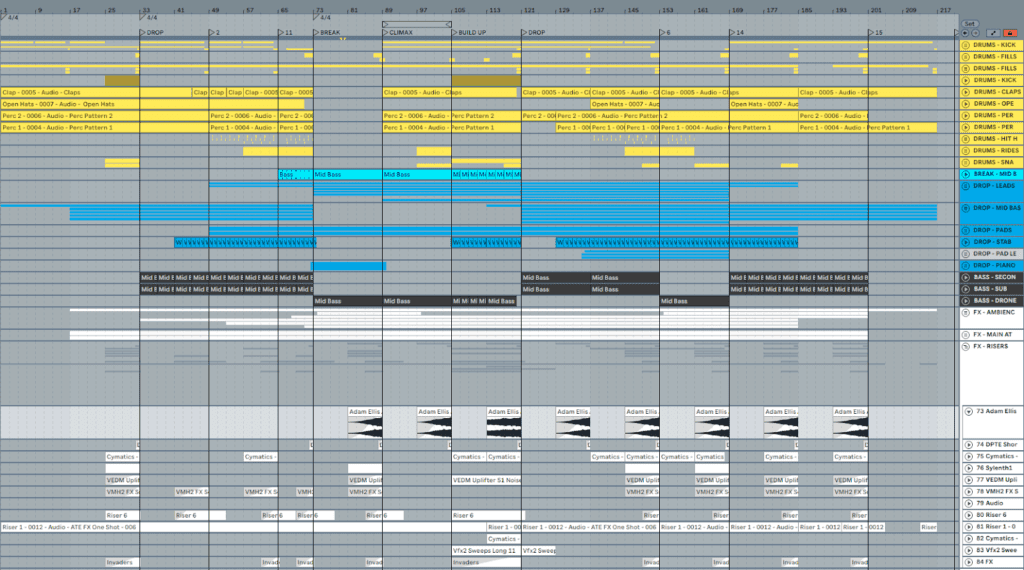This screenshot has height=570, width=1024.
Task: Unfold the 82 Cymatics track
Action: (x=968, y=539)
